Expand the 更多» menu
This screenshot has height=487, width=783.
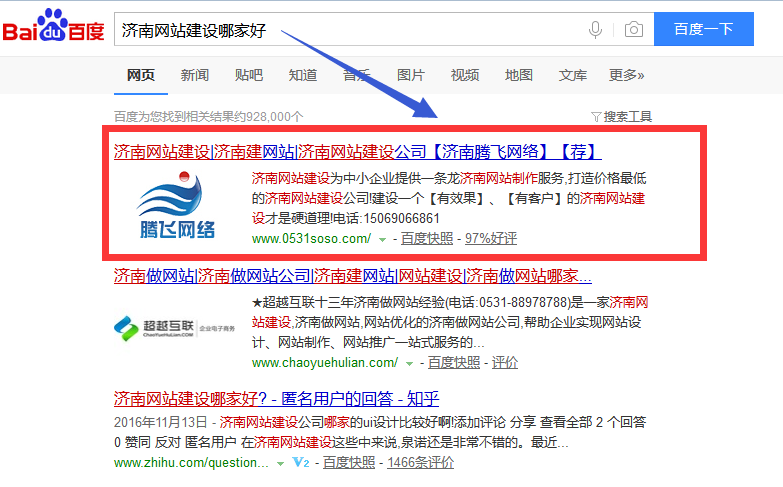pyautogui.click(x=627, y=75)
